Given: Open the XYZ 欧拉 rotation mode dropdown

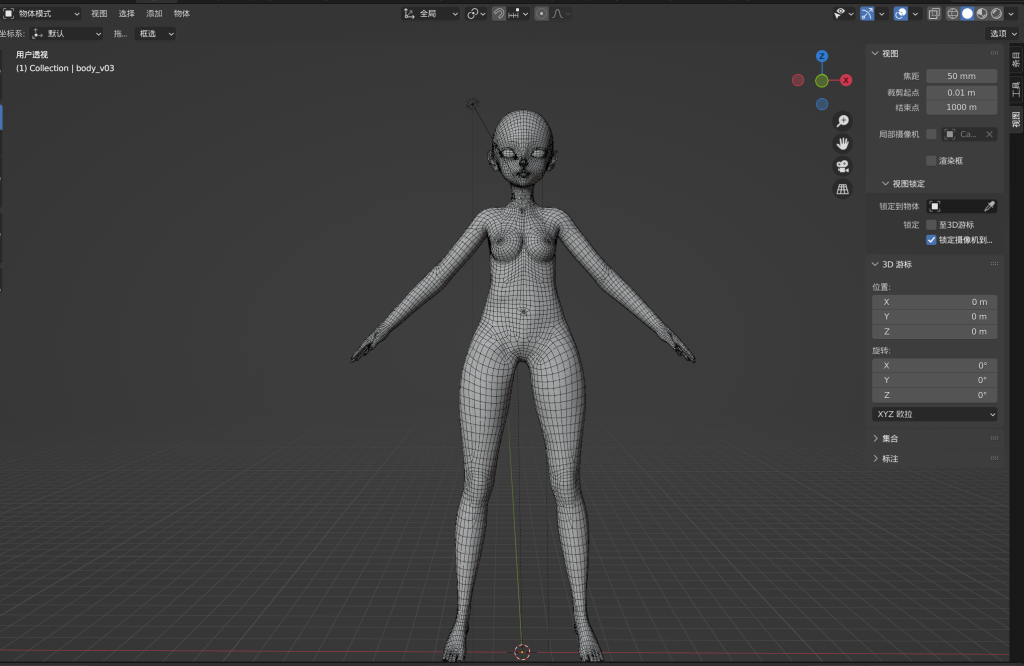Looking at the screenshot, I should 934,414.
